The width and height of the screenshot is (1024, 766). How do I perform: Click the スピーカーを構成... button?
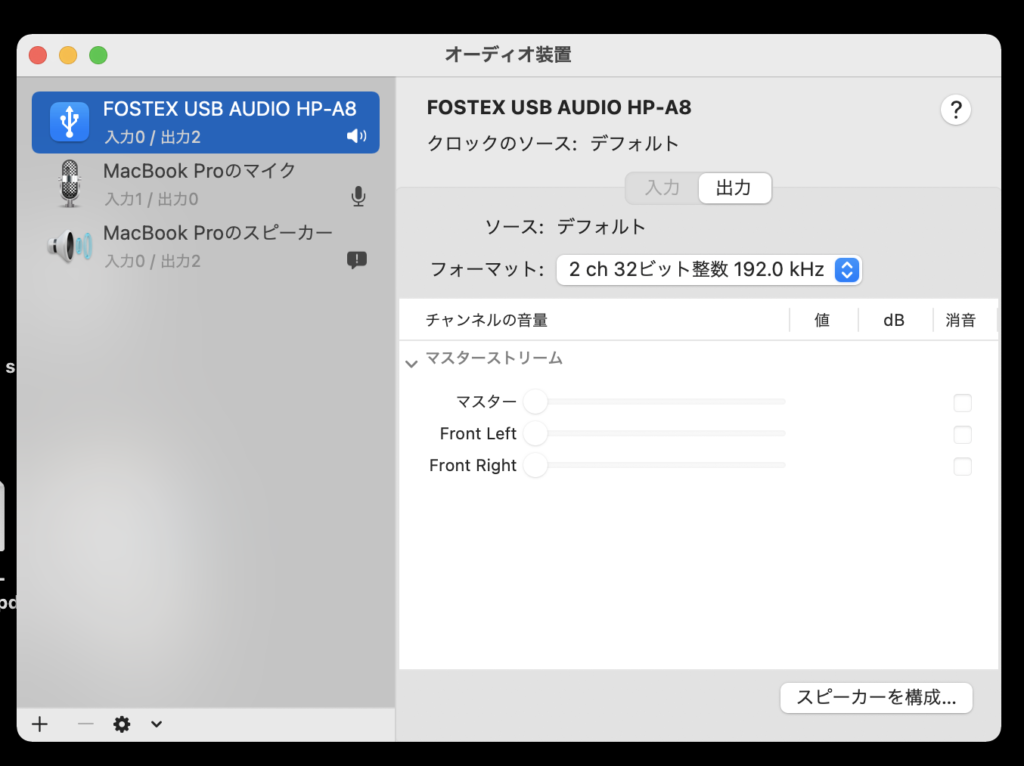tap(876, 697)
